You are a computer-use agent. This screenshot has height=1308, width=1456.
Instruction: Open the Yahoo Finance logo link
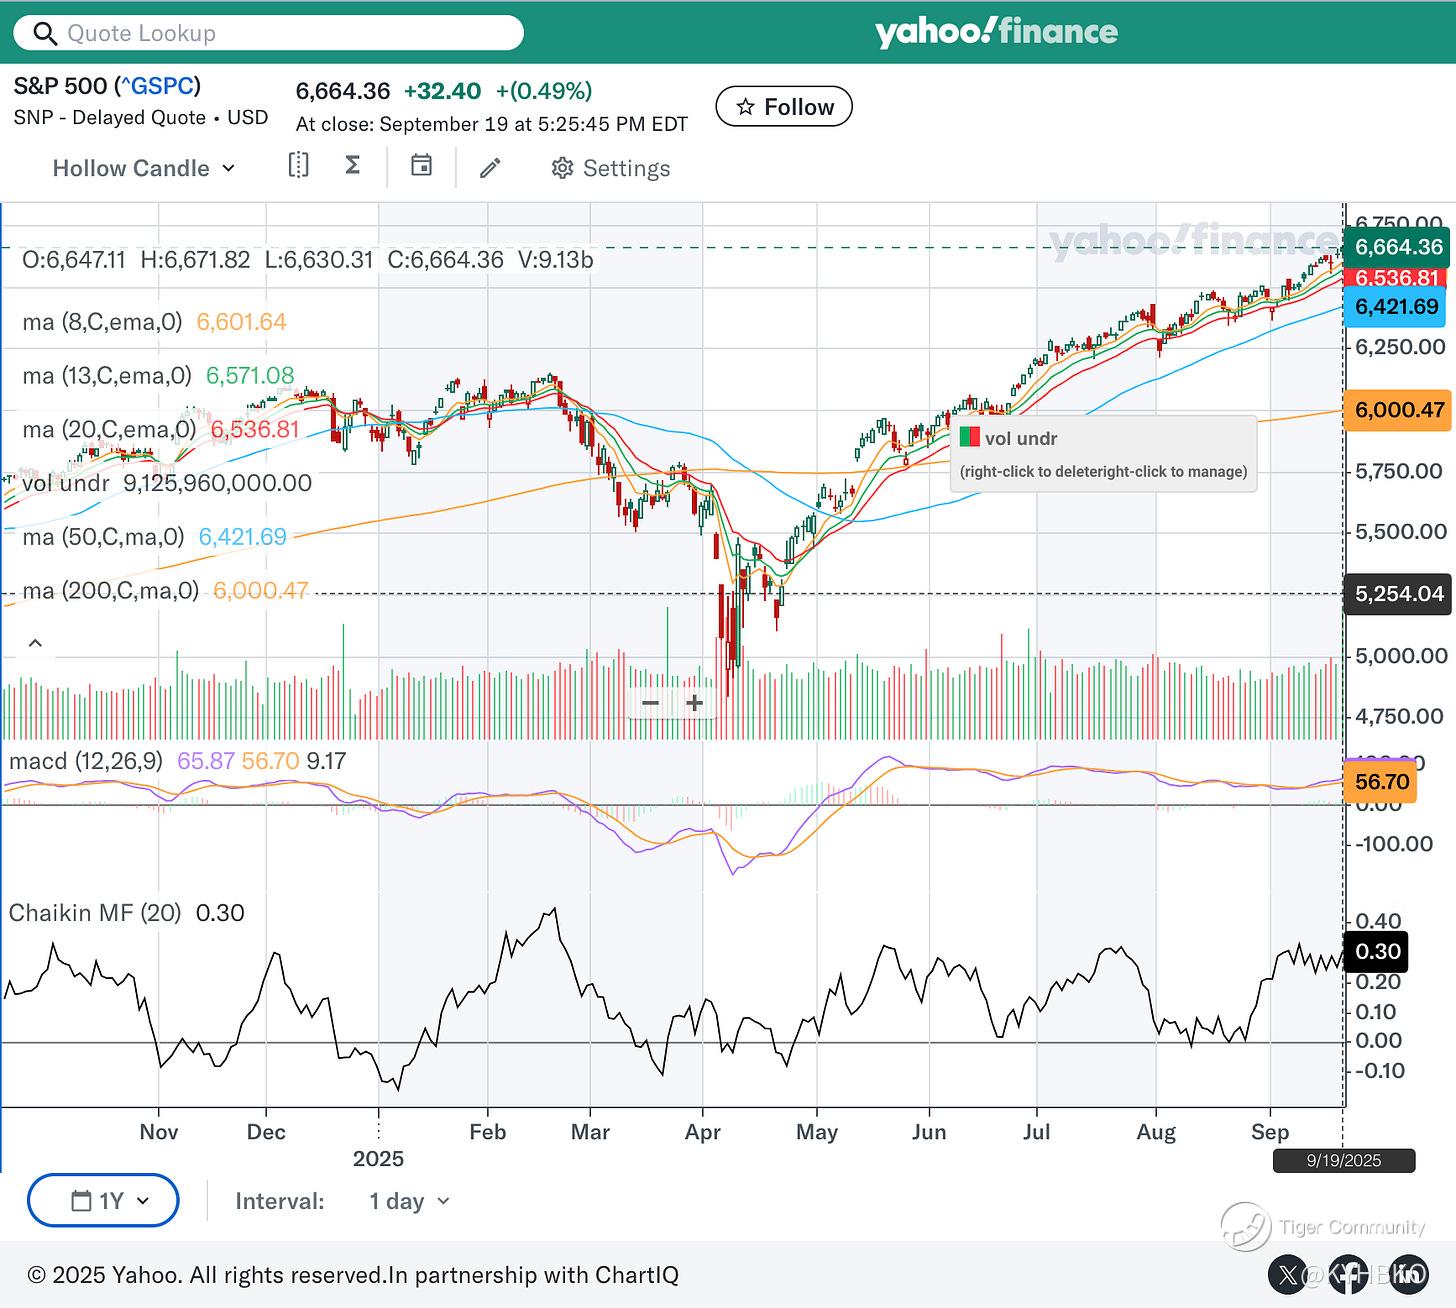point(996,32)
